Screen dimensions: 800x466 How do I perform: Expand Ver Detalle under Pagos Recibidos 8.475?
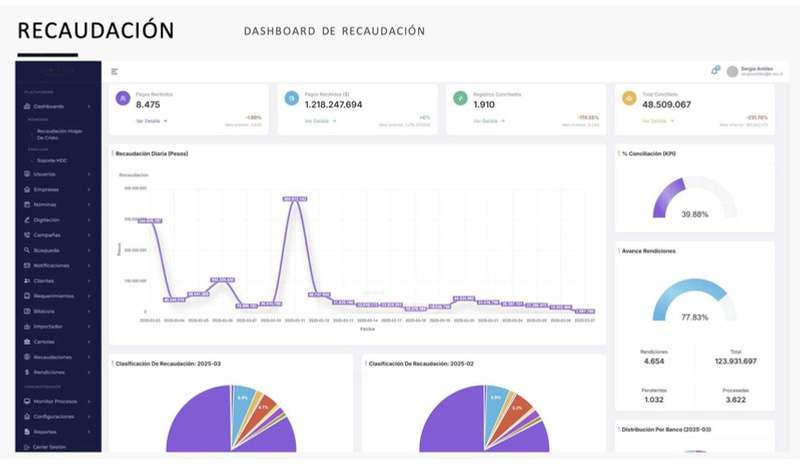(x=152, y=121)
